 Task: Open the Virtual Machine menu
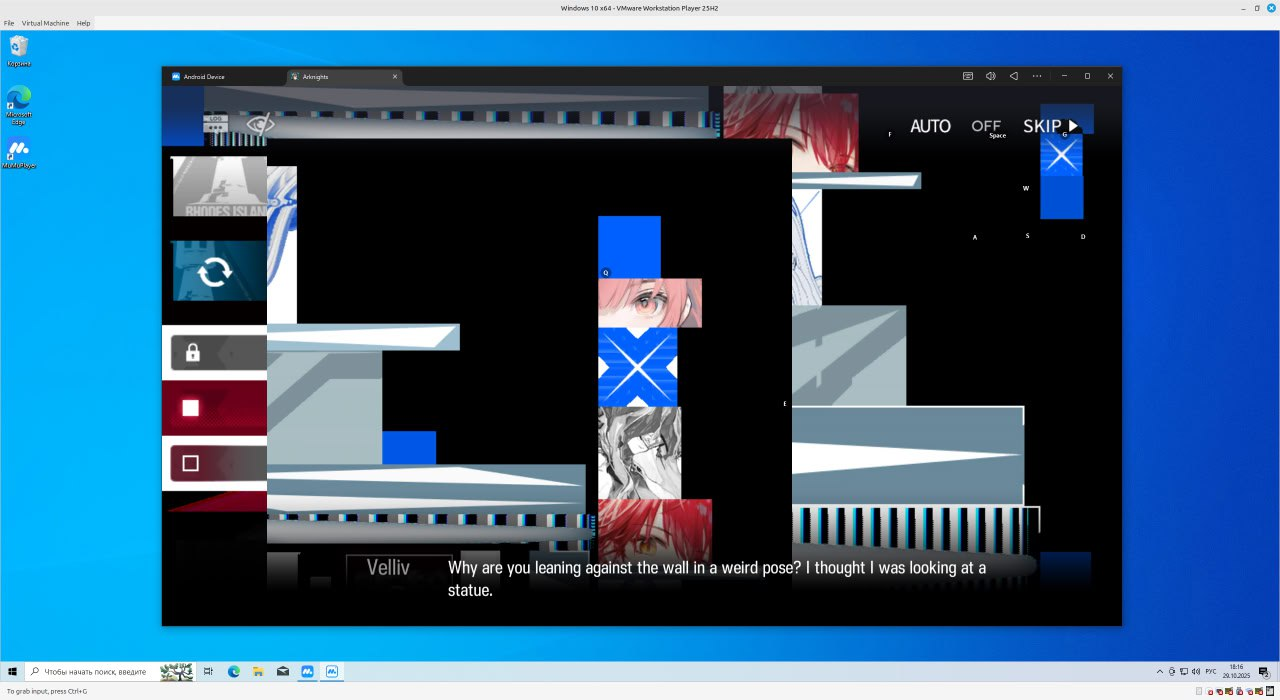tap(45, 23)
